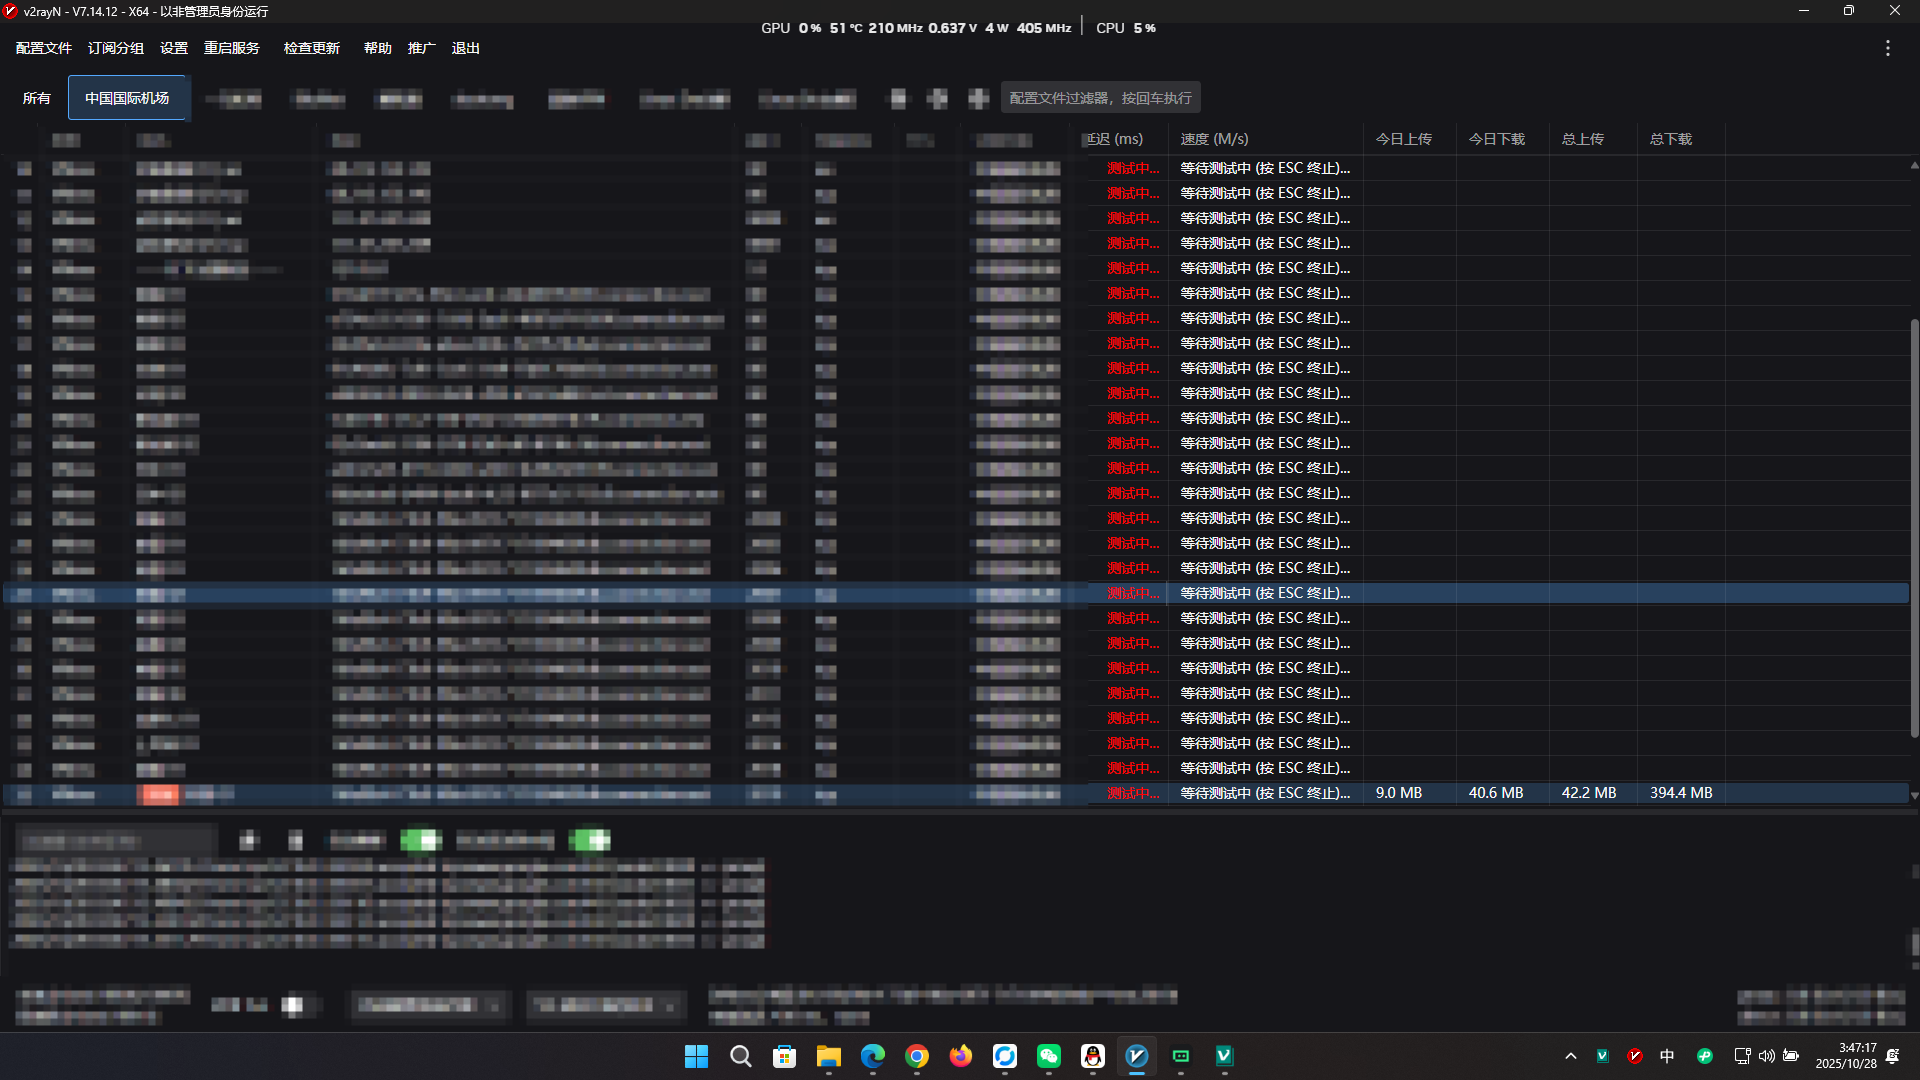Screen dimensions: 1920x1080
Task: Open the 订阅分组 menu
Action: 115,48
